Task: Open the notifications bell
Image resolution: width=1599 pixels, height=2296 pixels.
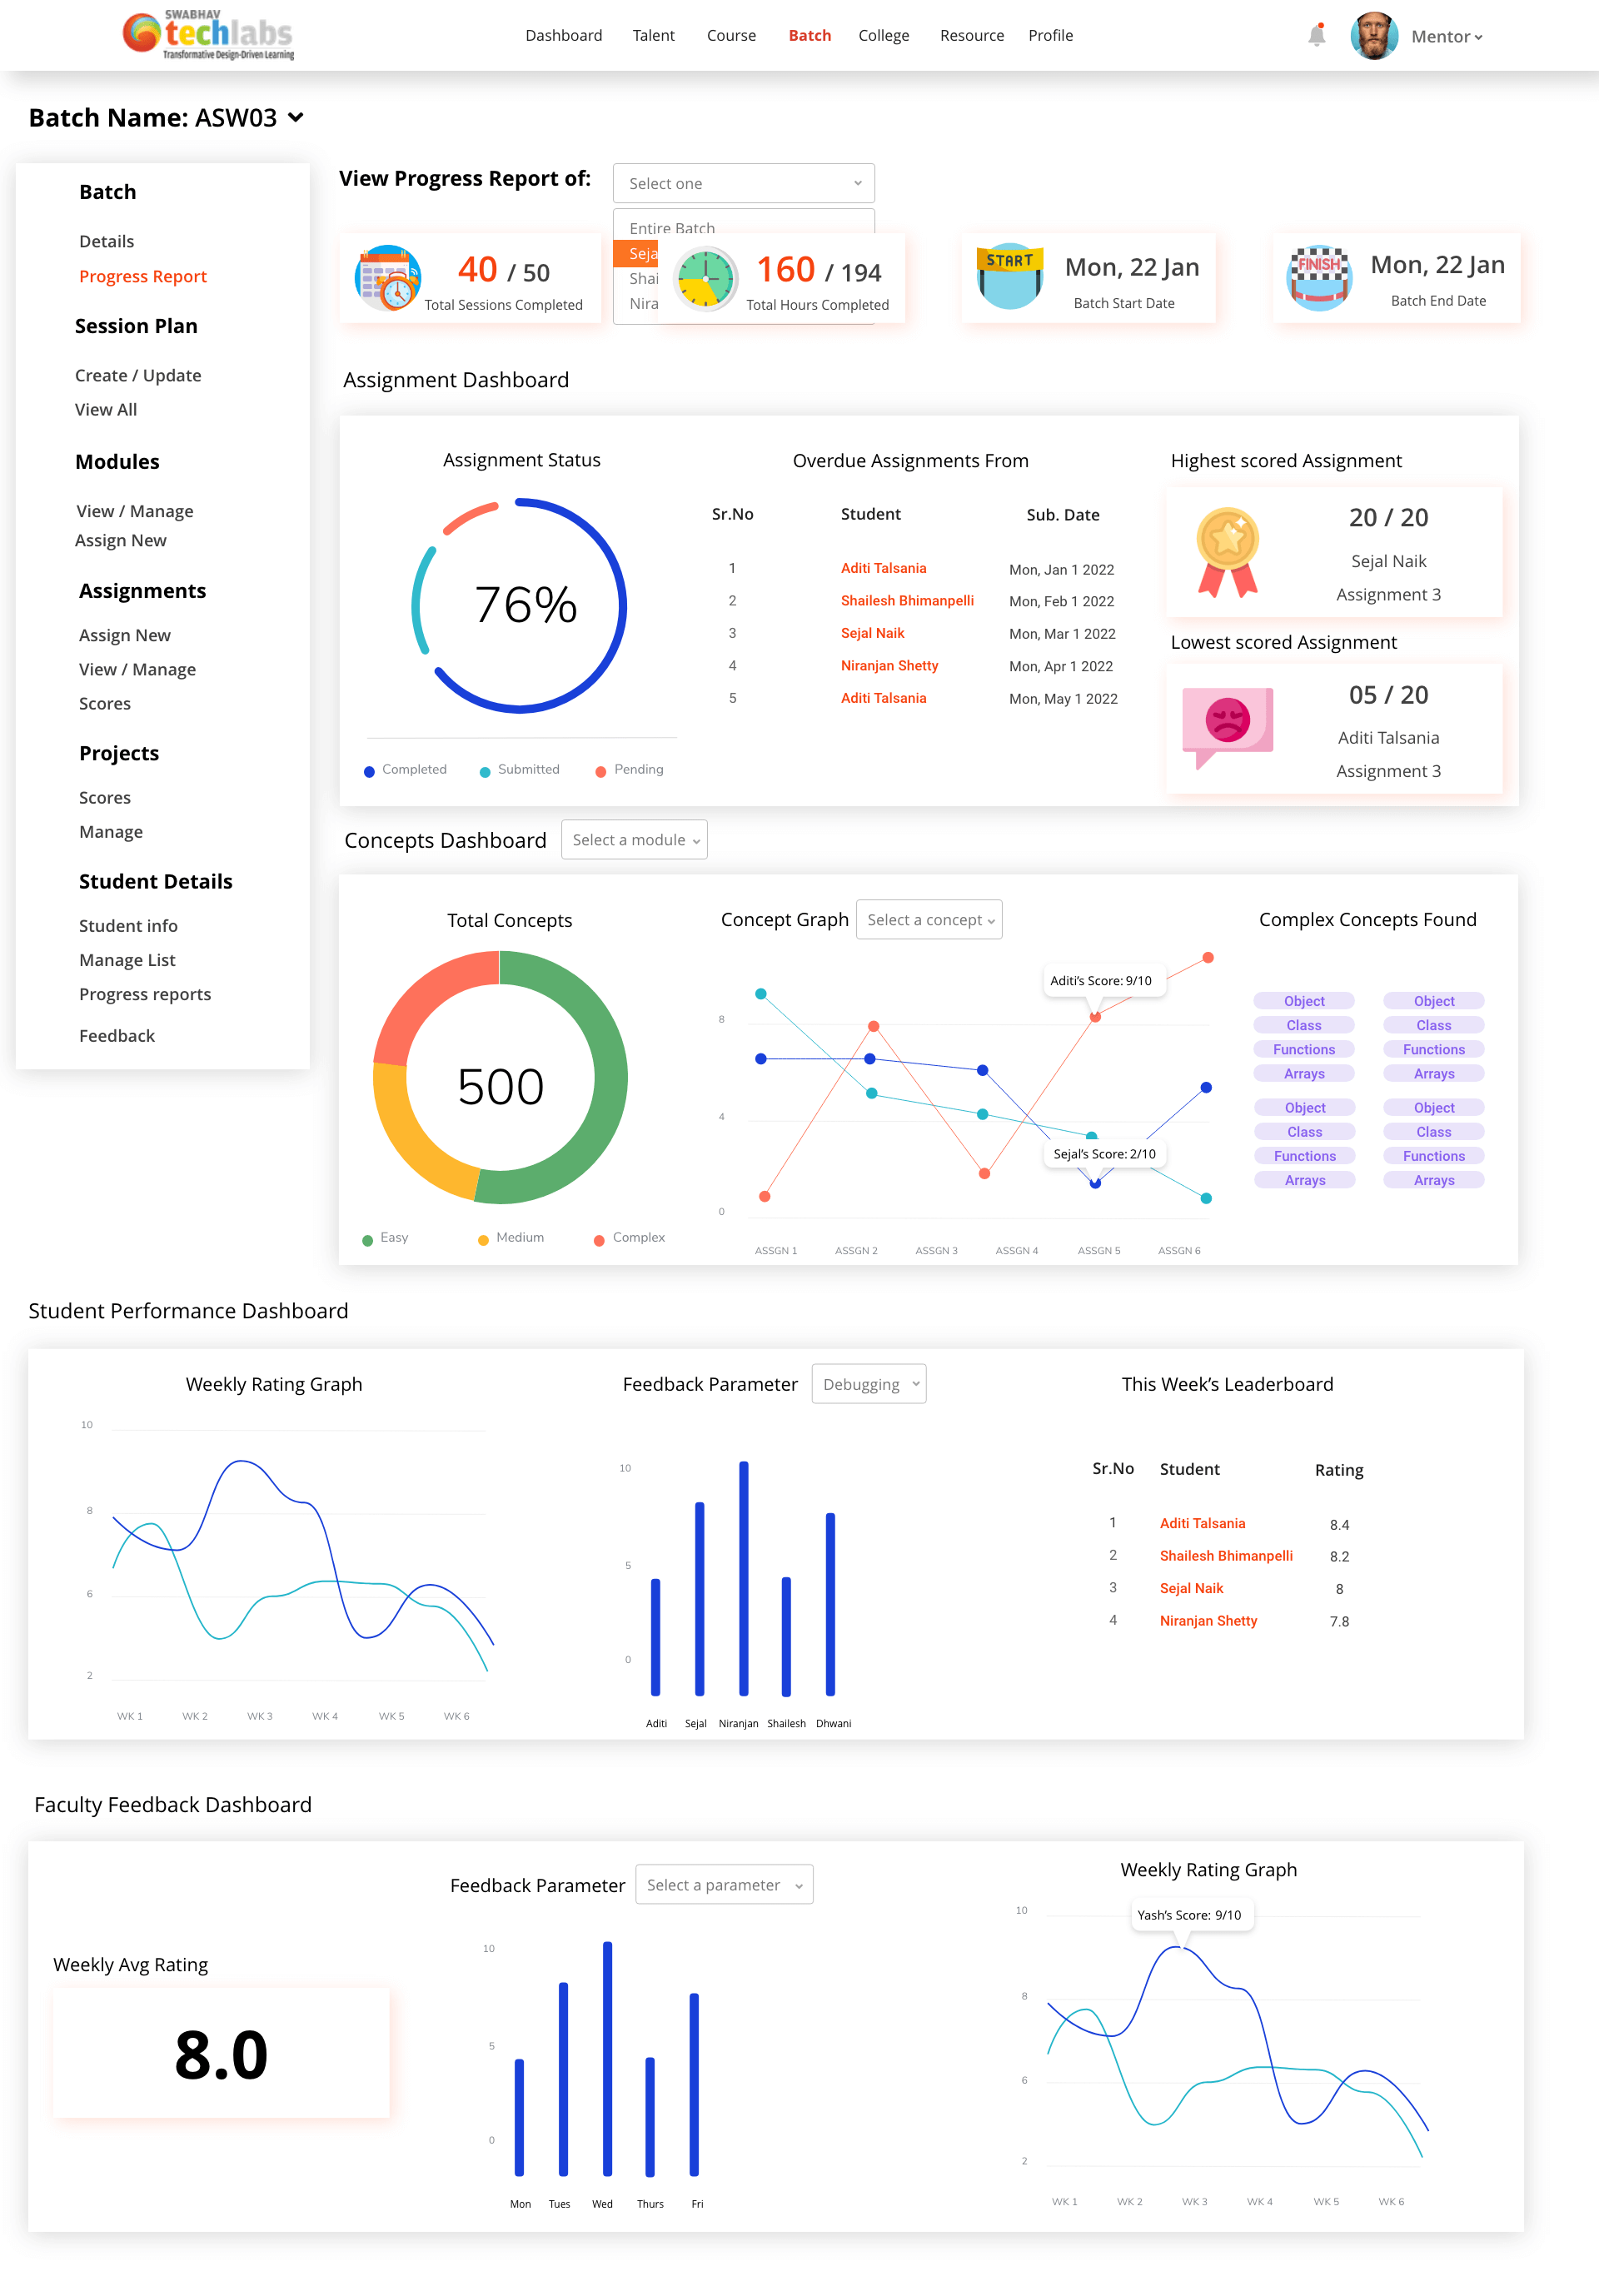Action: [x=1317, y=36]
